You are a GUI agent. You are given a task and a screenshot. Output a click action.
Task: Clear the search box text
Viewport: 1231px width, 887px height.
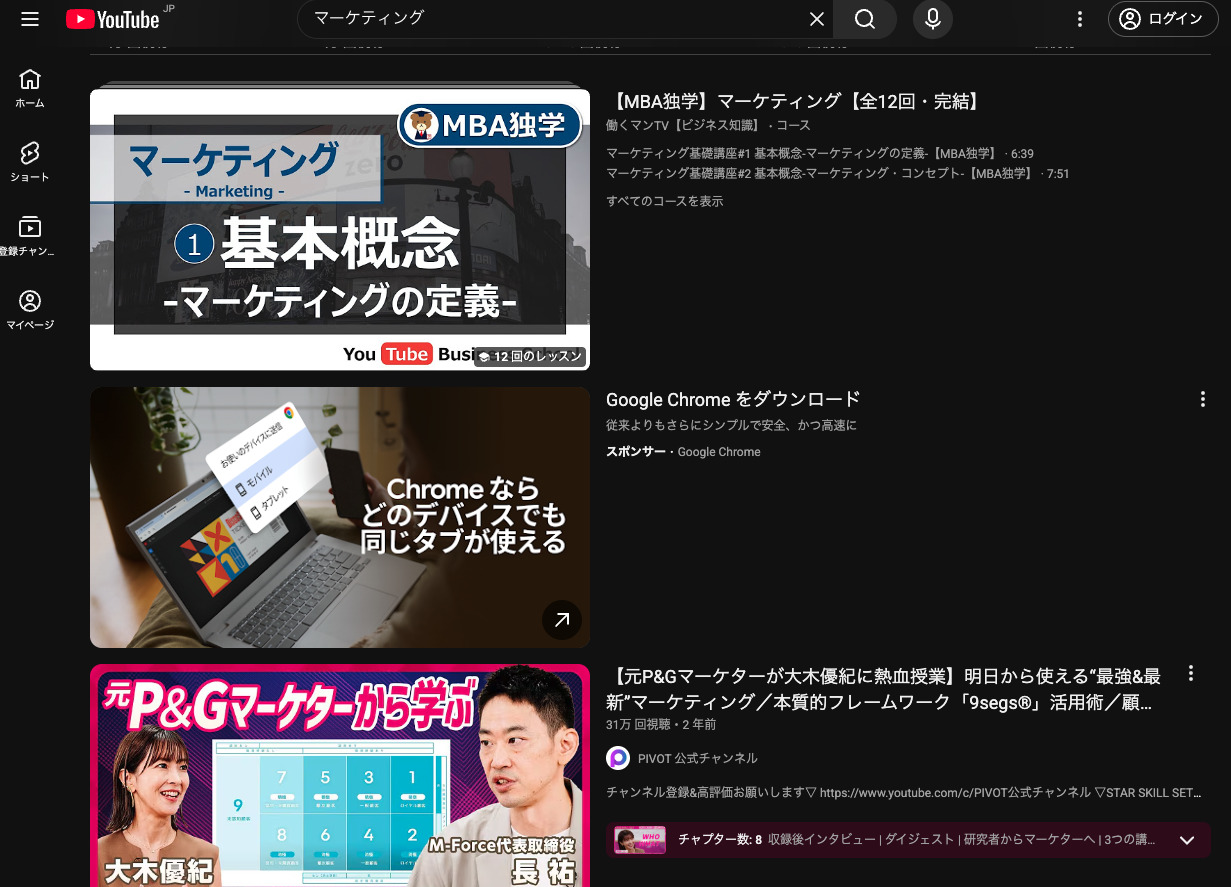816,20
